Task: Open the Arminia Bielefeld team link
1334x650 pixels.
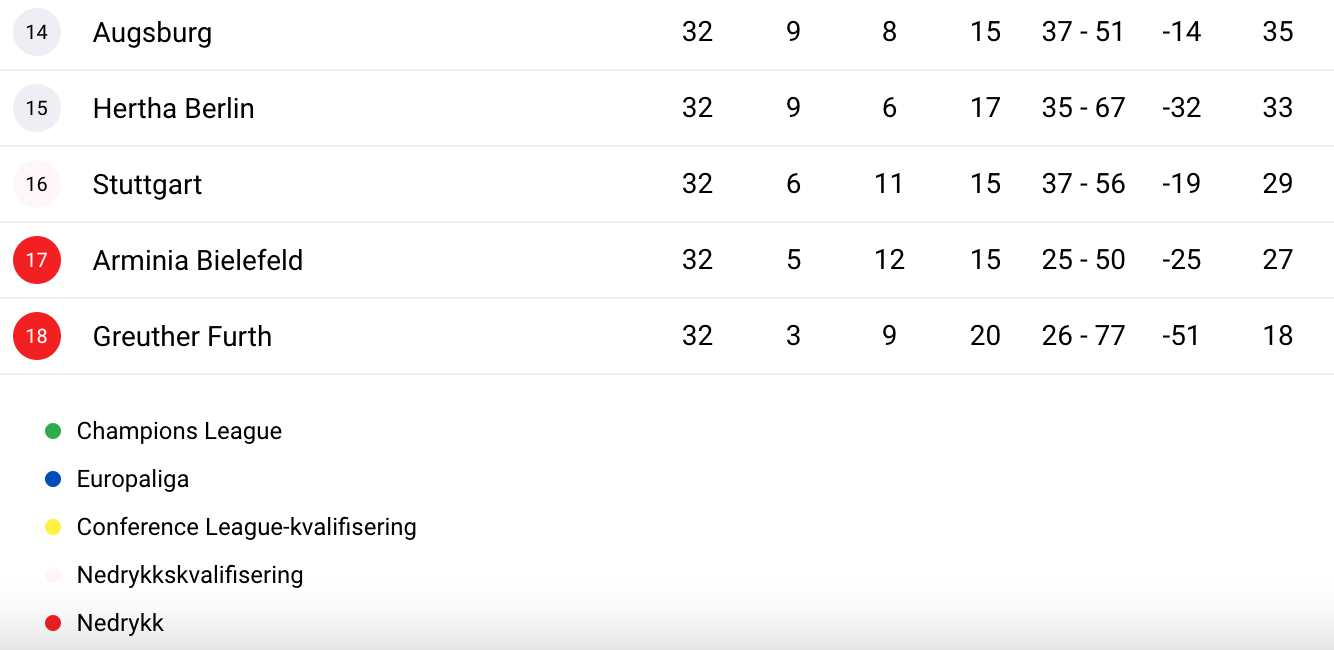Action: [197, 260]
